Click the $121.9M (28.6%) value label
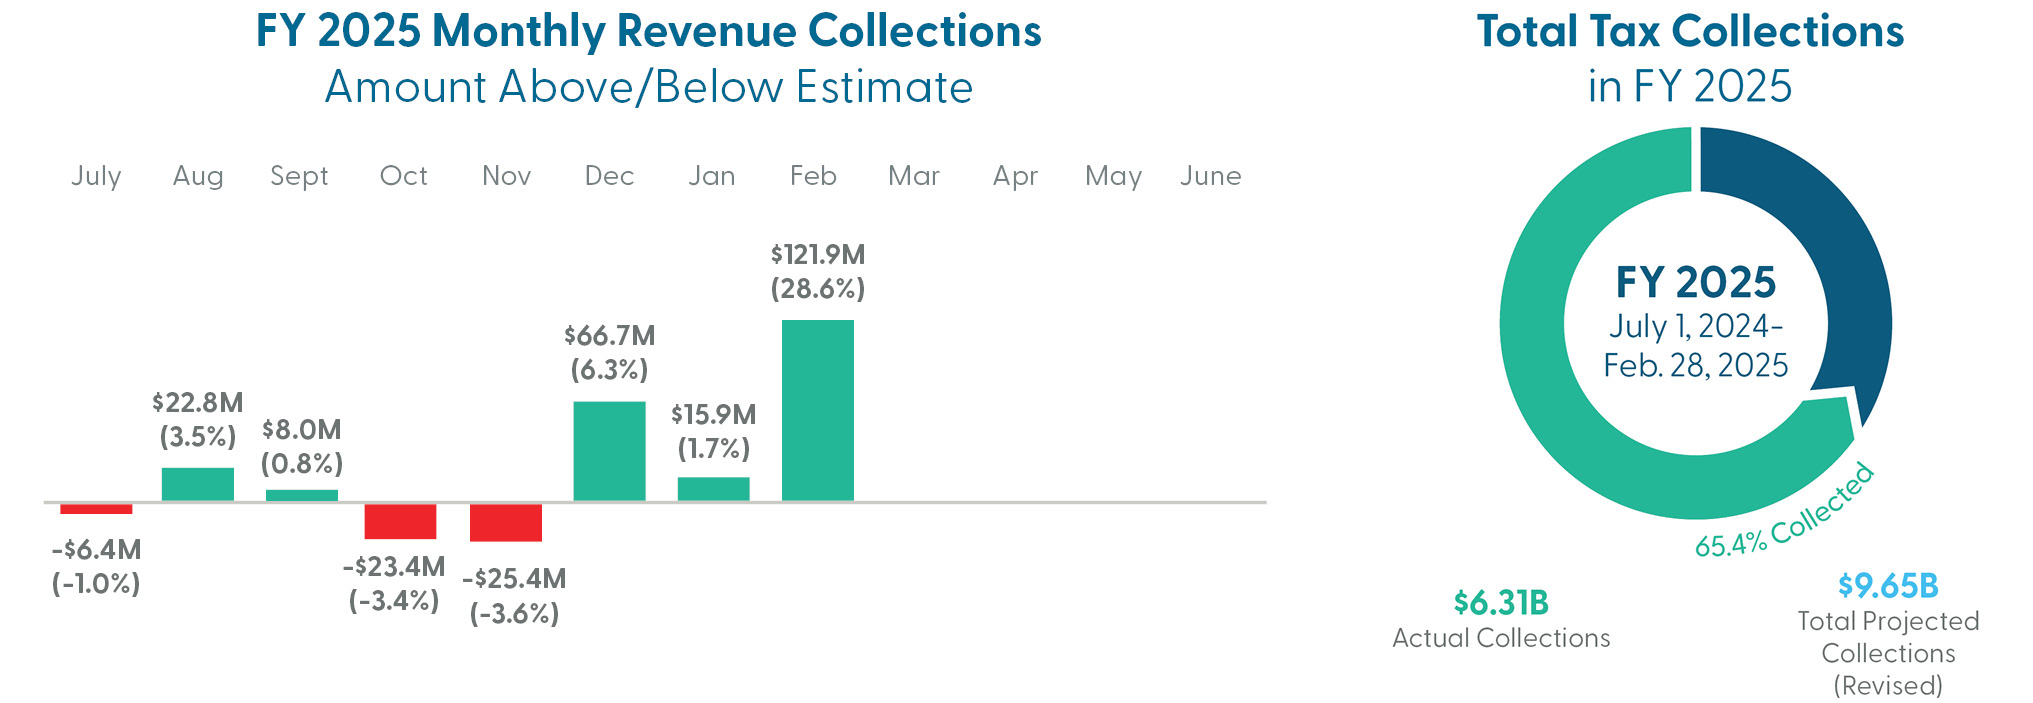 tap(817, 272)
